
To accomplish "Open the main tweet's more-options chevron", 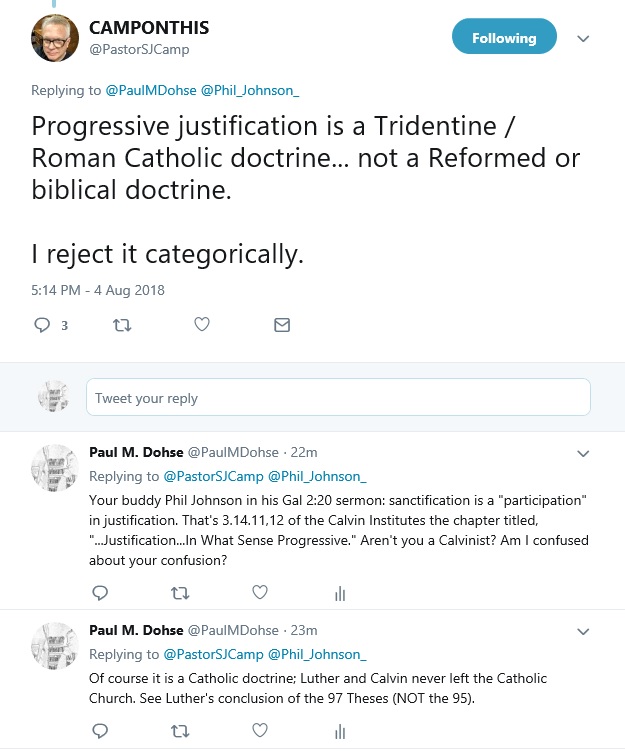I will click(x=585, y=38).
